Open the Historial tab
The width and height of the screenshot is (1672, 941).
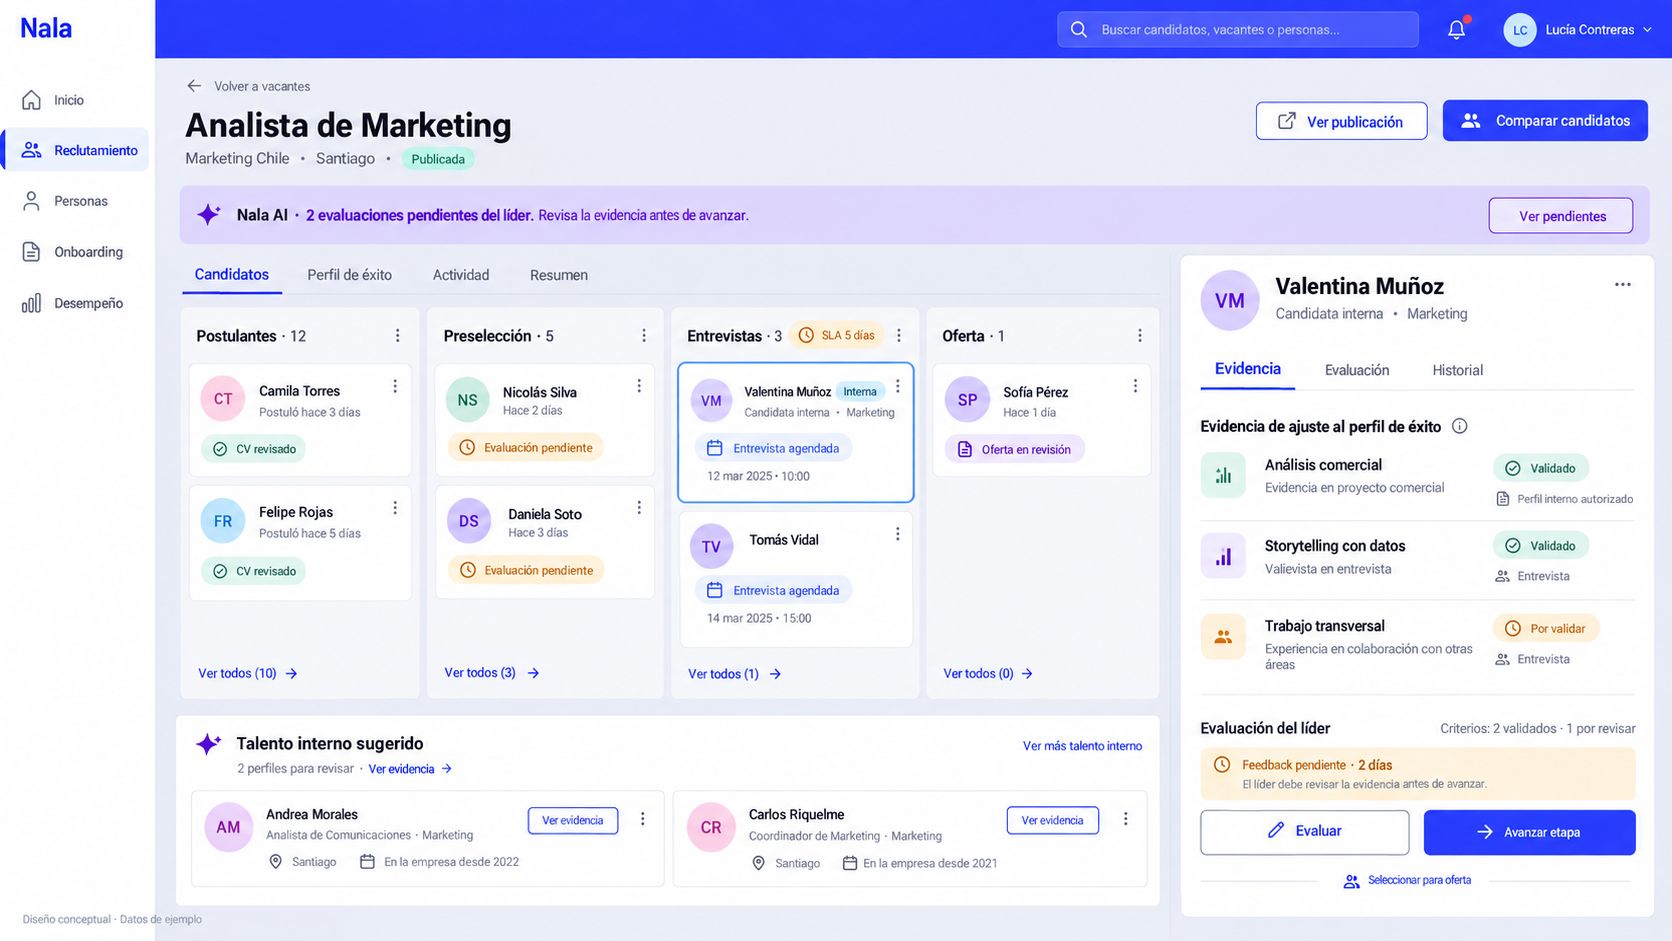pos(1457,370)
